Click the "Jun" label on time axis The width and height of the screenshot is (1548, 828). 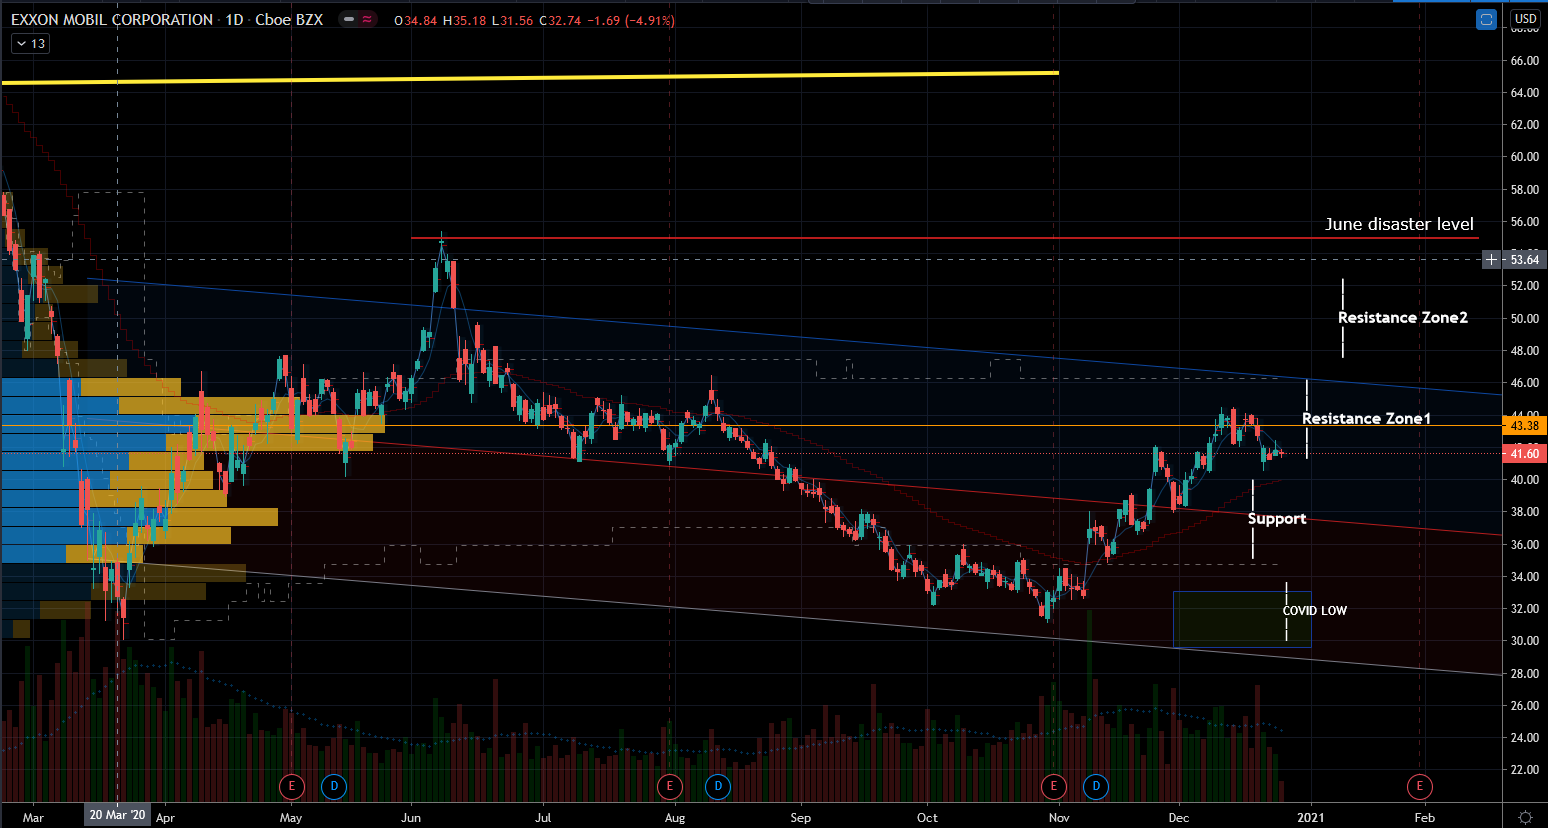pos(411,818)
